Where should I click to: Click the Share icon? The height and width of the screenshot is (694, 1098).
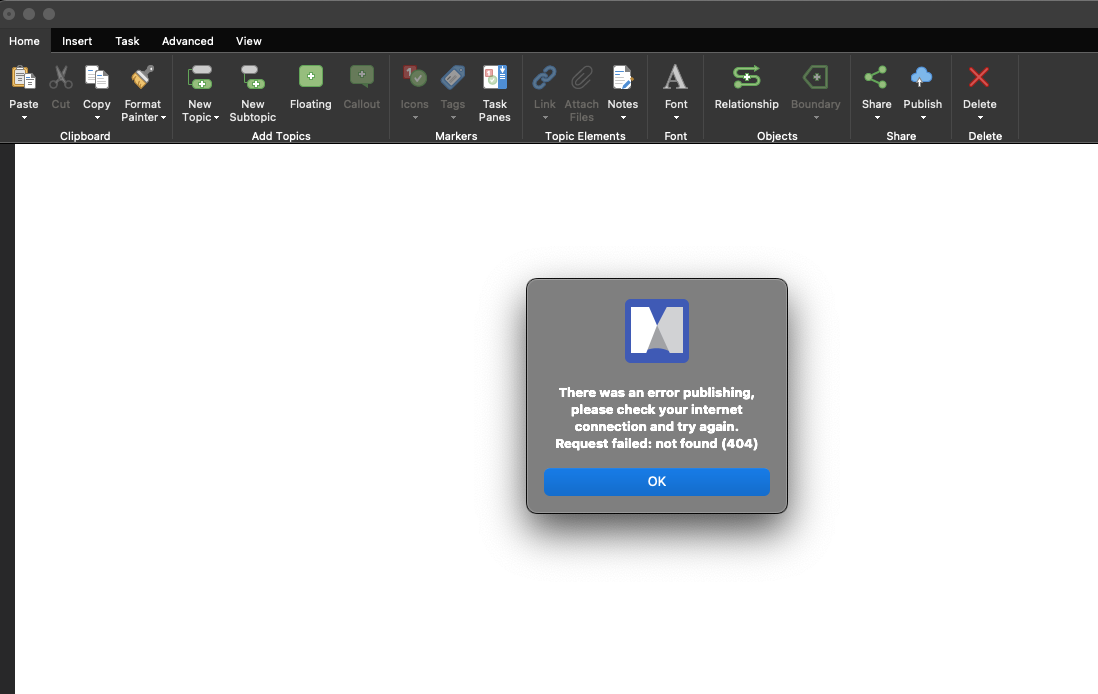point(876,78)
